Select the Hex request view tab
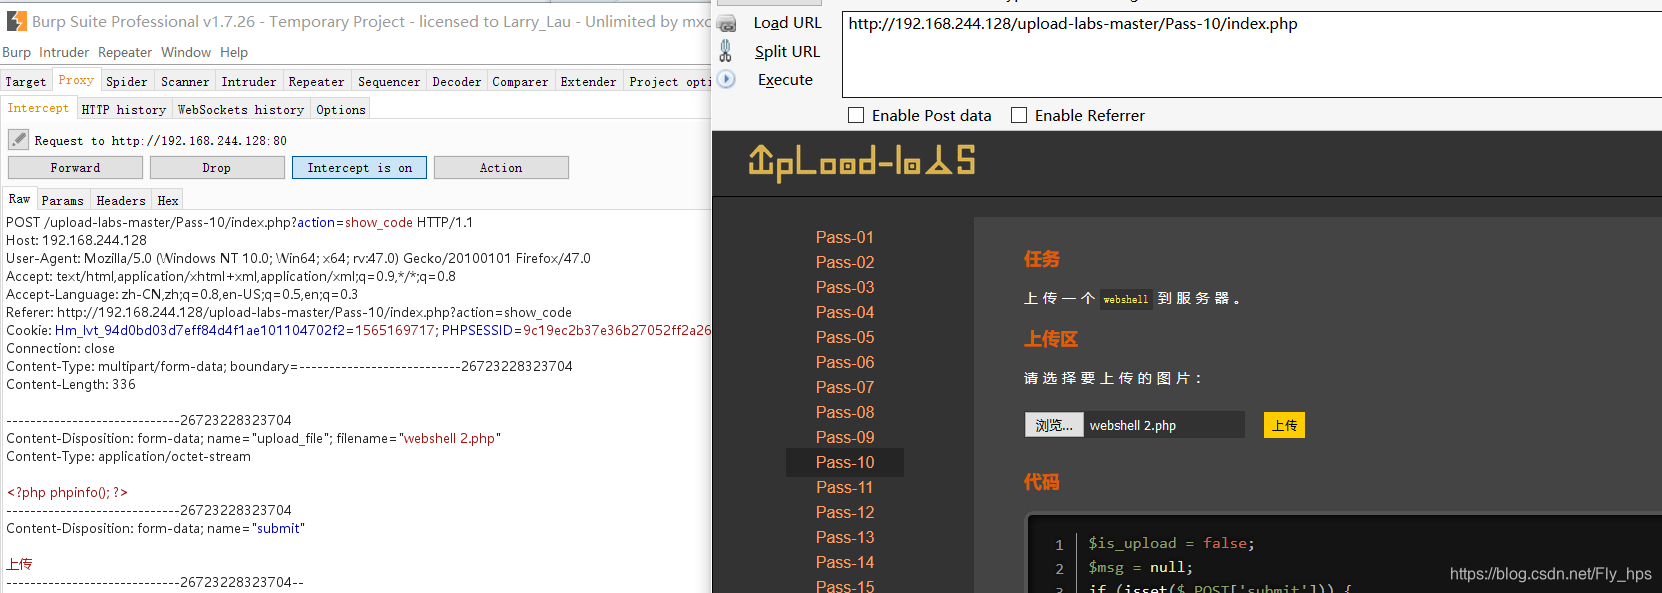The width and height of the screenshot is (1662, 593). click(x=168, y=201)
